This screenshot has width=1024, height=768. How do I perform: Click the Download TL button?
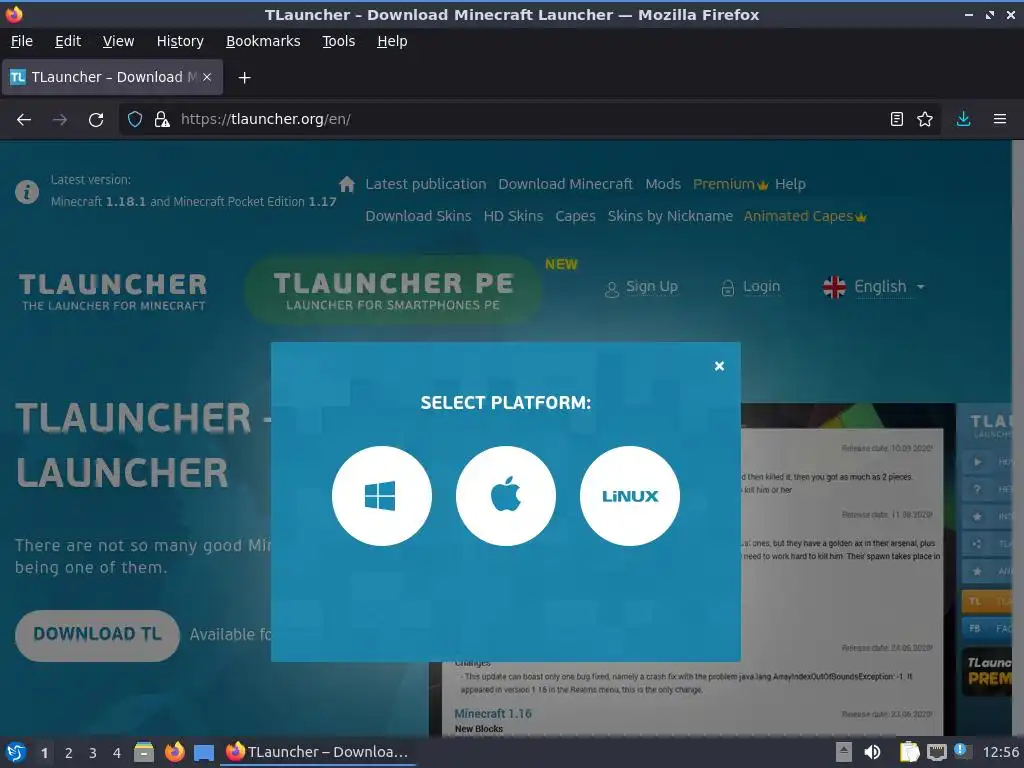click(x=97, y=635)
